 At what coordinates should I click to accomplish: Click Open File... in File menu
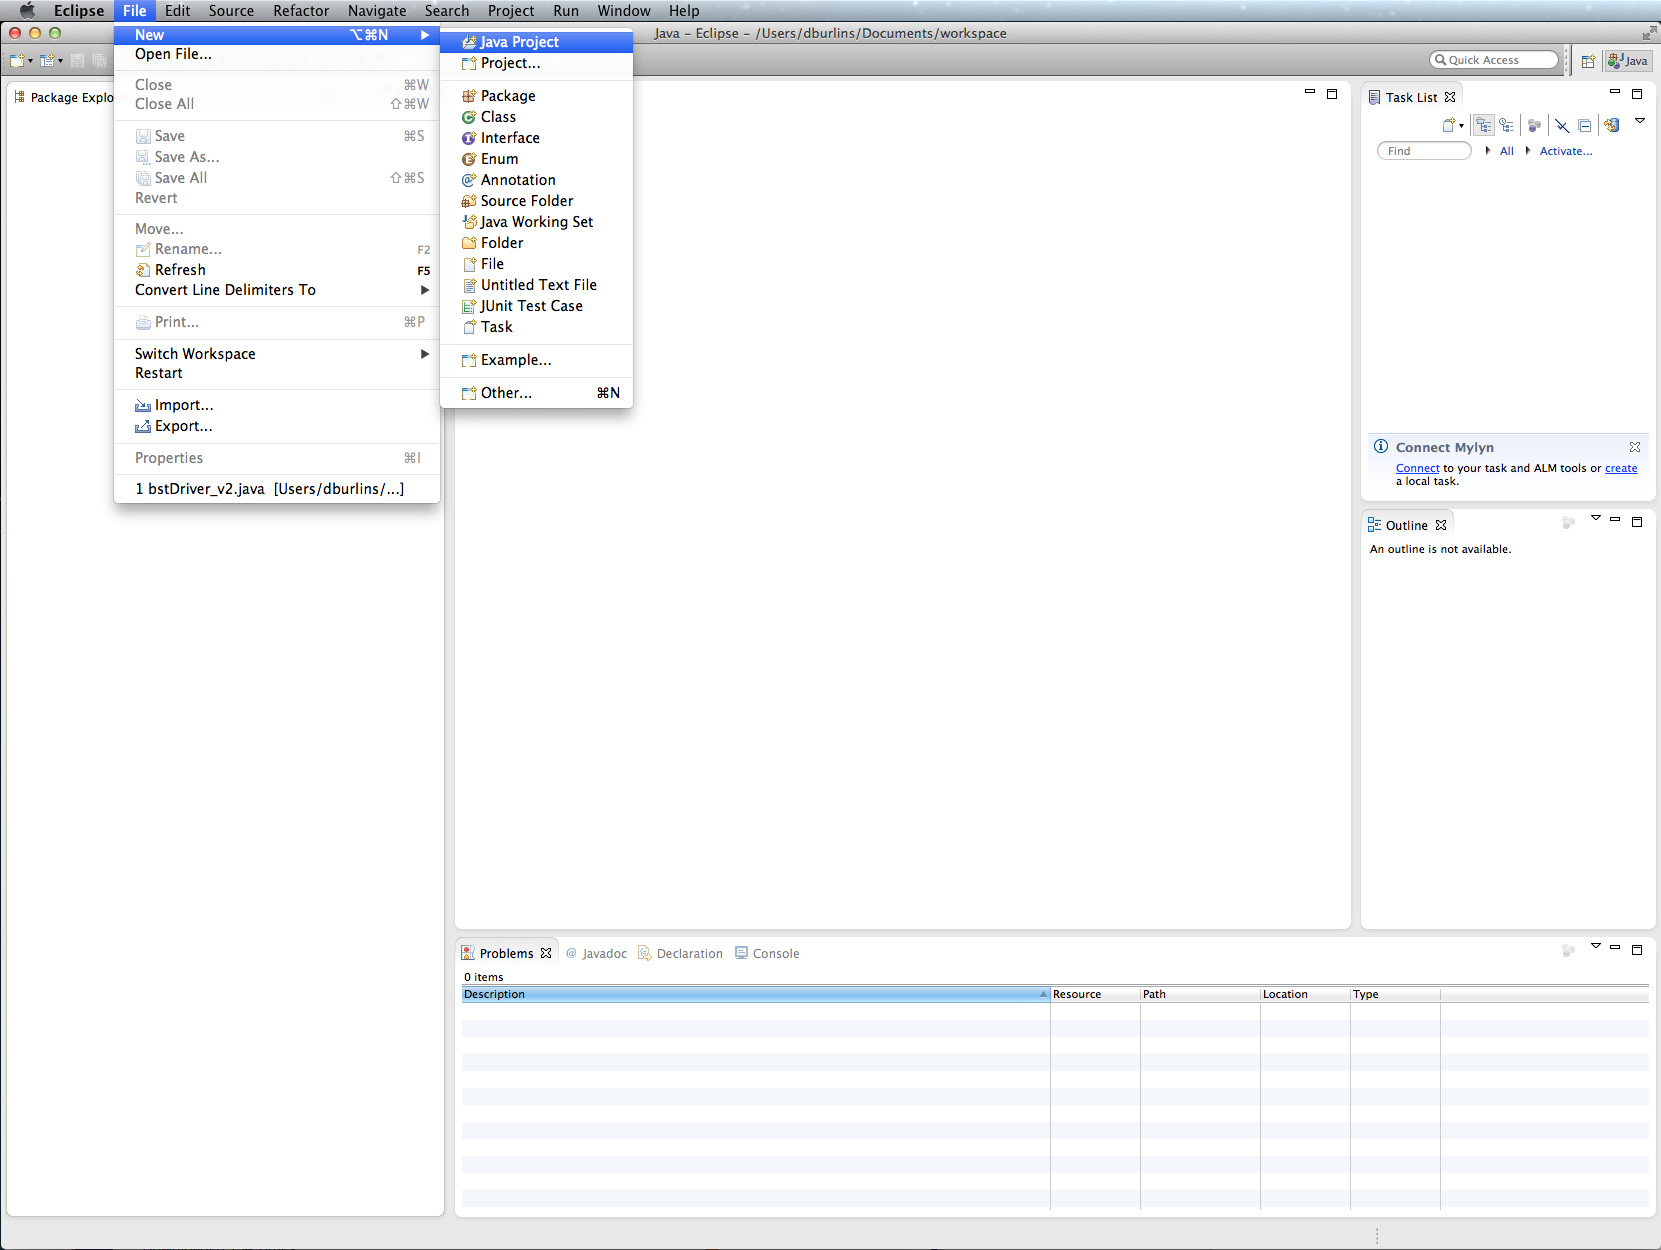(x=277, y=54)
